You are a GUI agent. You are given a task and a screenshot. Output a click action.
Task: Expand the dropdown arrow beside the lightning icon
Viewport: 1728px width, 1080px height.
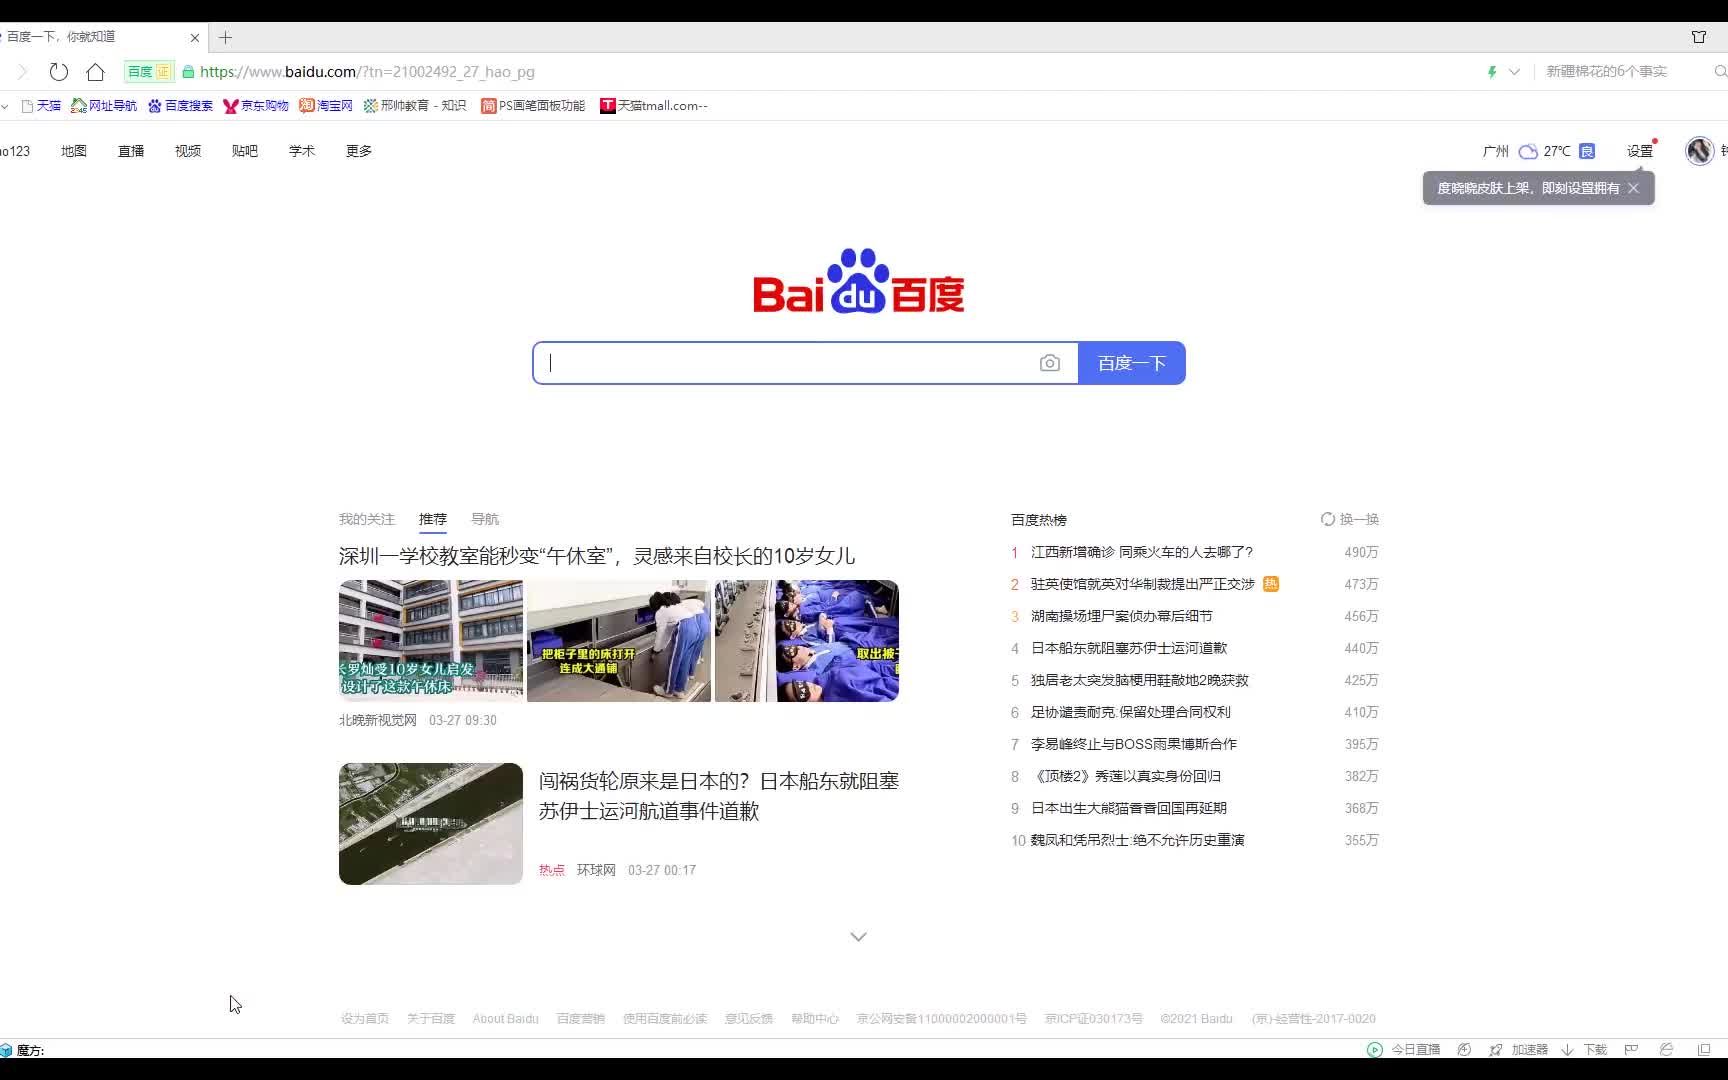click(1514, 72)
